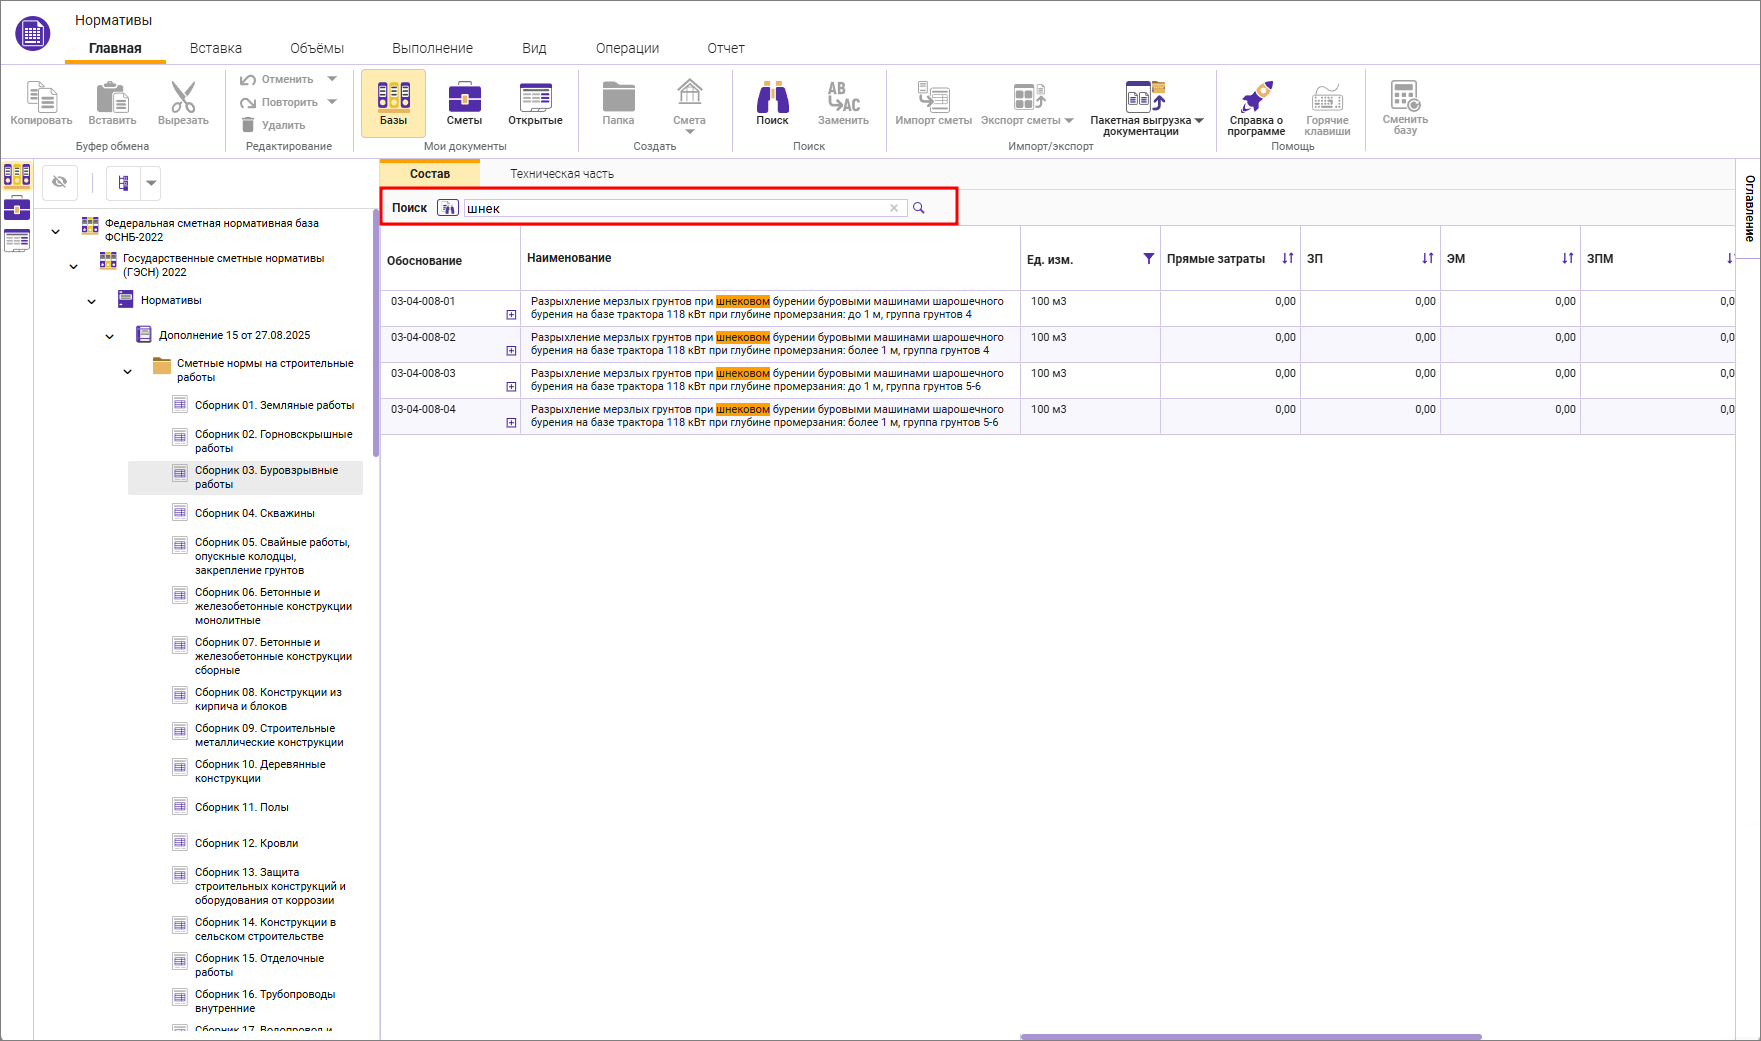Open the Открытые documents icon
This screenshot has height=1041, width=1761.
535,102
